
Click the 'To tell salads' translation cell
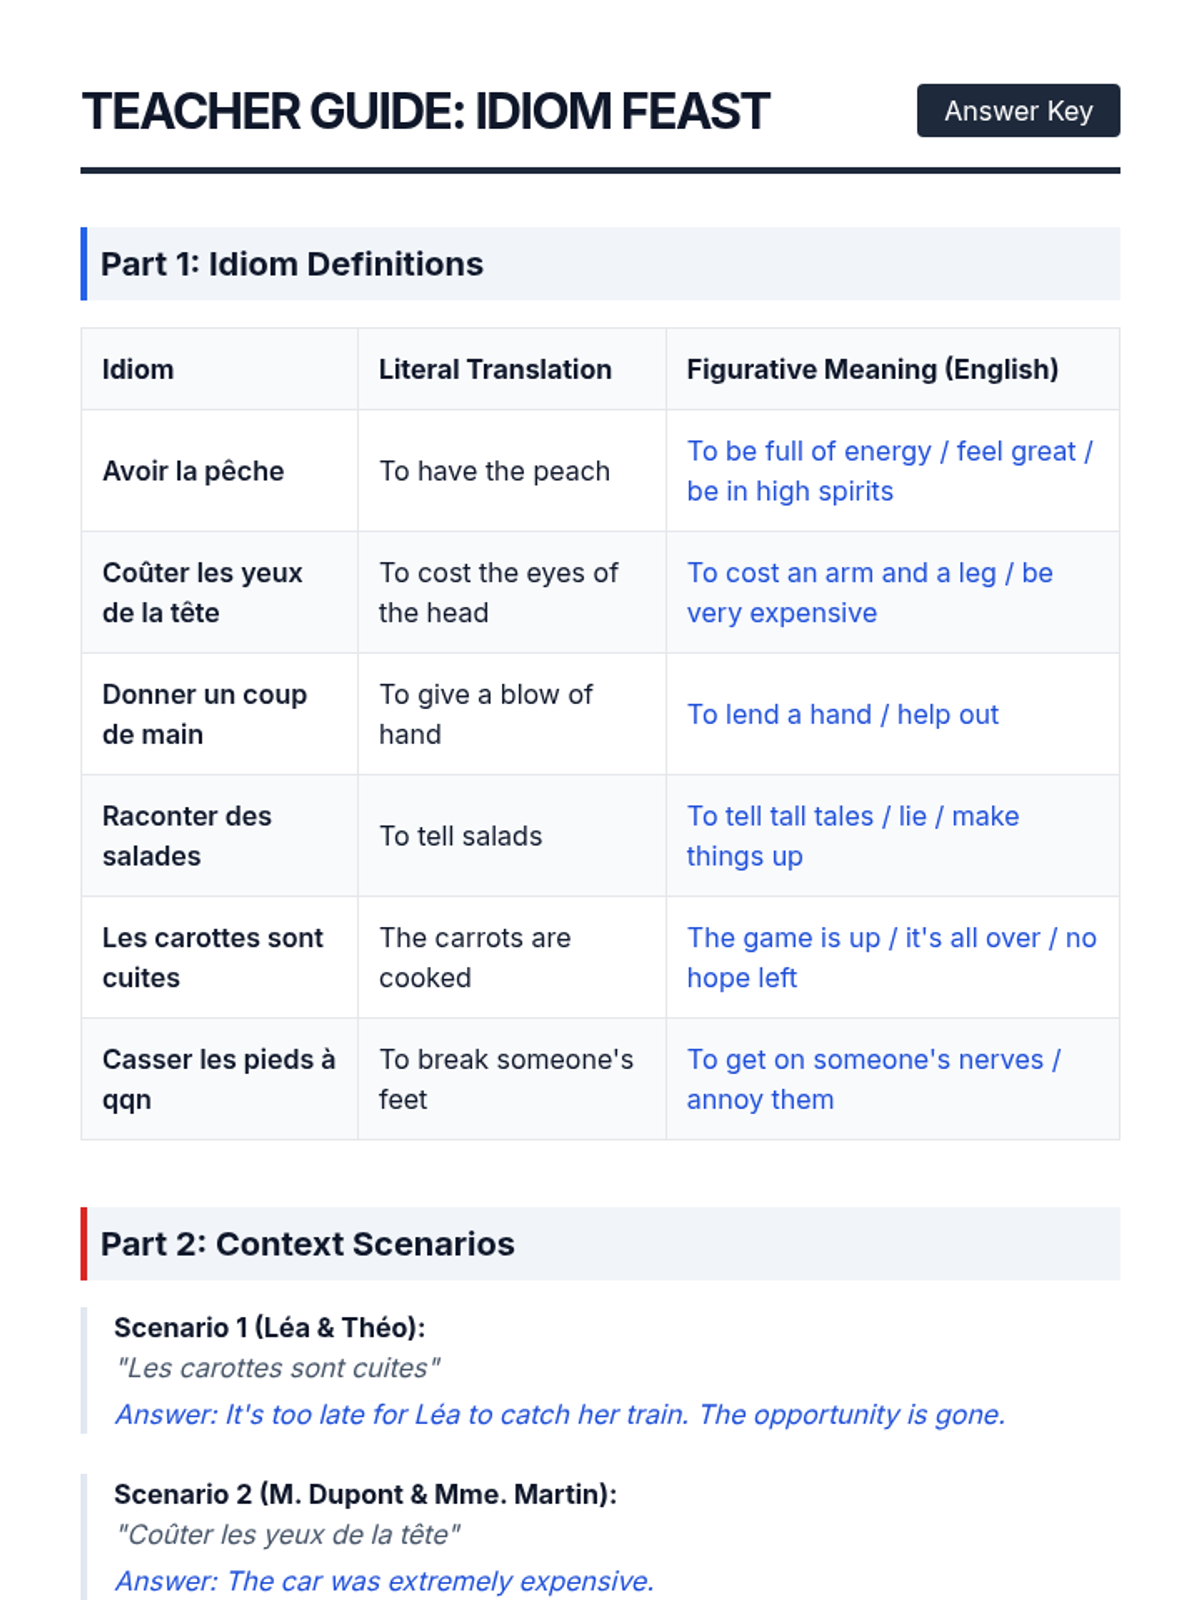coord(460,836)
